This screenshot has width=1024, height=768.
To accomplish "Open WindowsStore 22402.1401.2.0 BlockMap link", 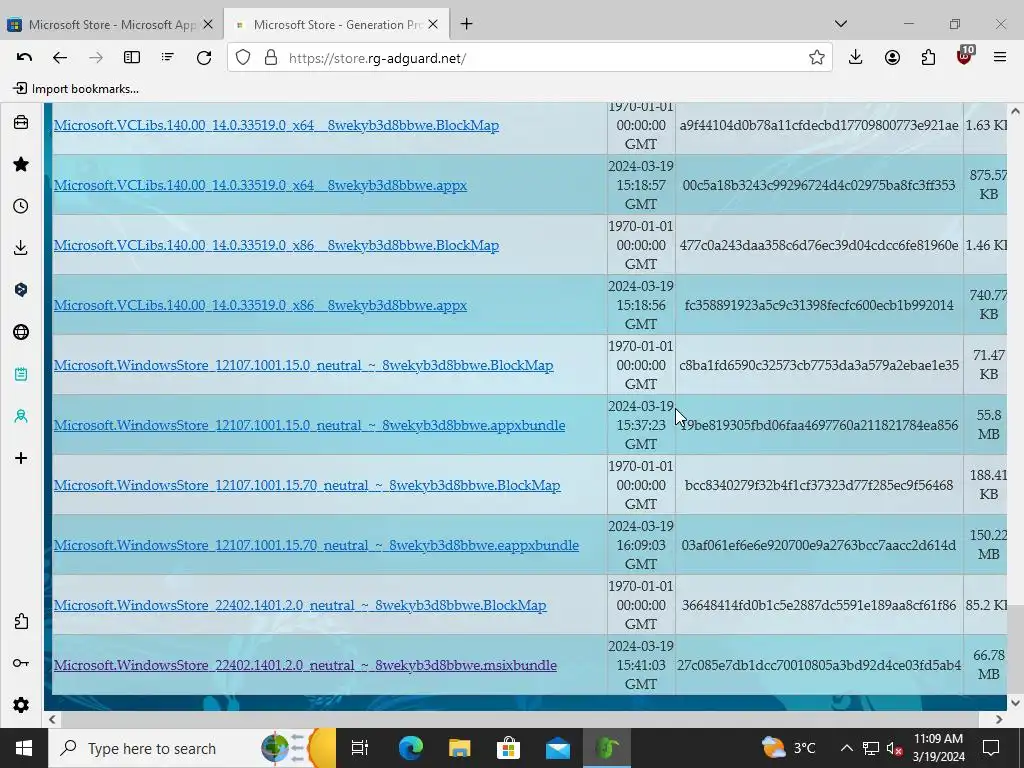I will [x=300, y=605].
